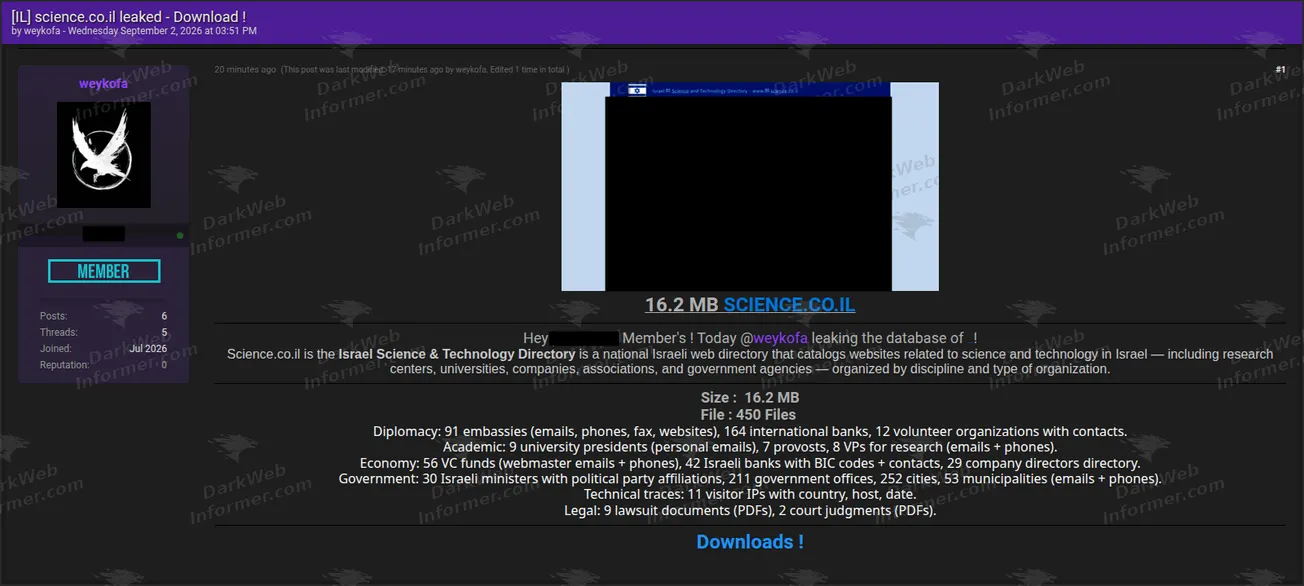Open post permalink #1
This screenshot has width=1304, height=586.
pos(1280,70)
